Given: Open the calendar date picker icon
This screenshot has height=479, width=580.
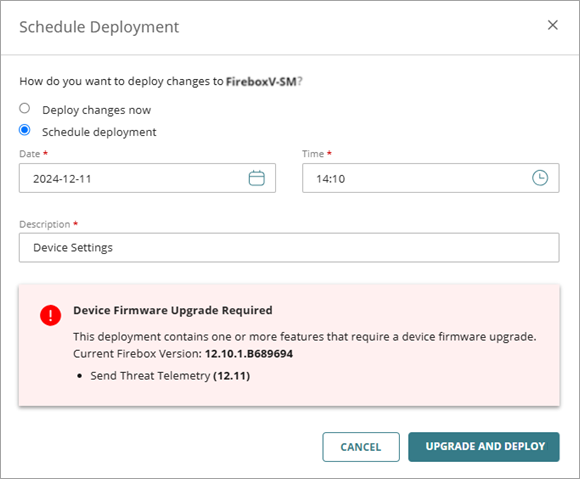Looking at the screenshot, I should click(256, 178).
